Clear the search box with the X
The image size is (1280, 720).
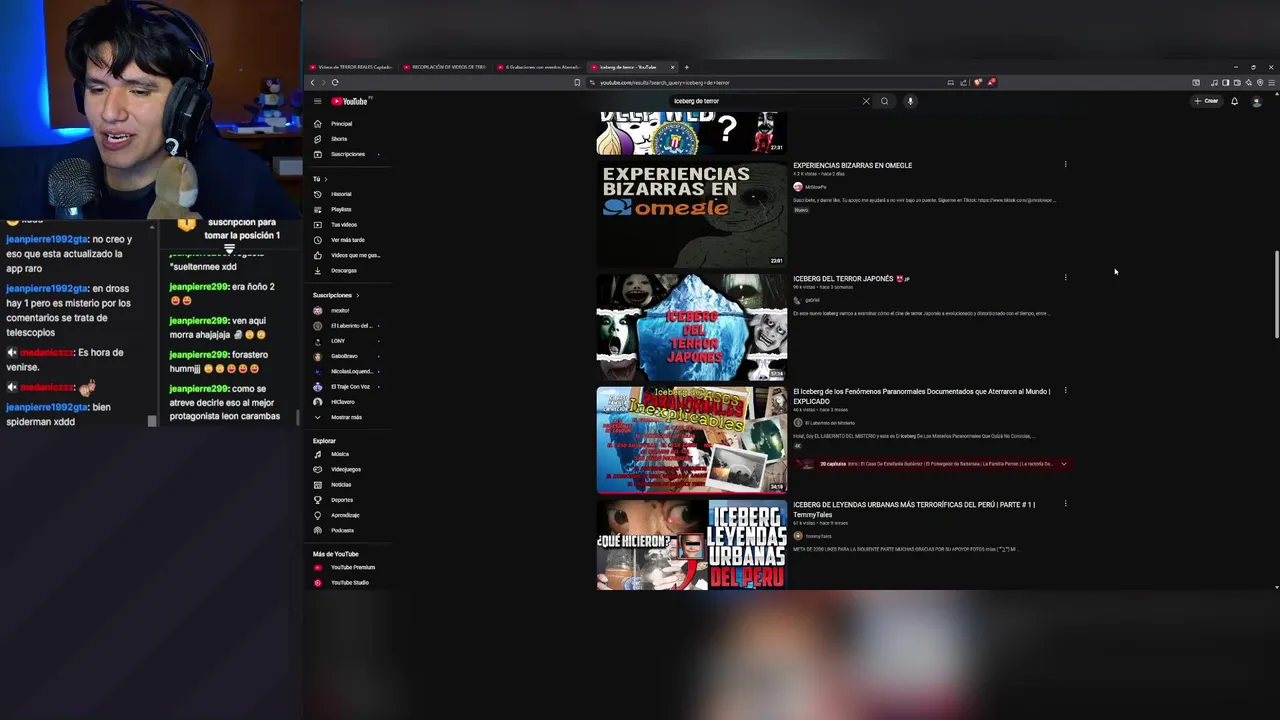(x=866, y=101)
